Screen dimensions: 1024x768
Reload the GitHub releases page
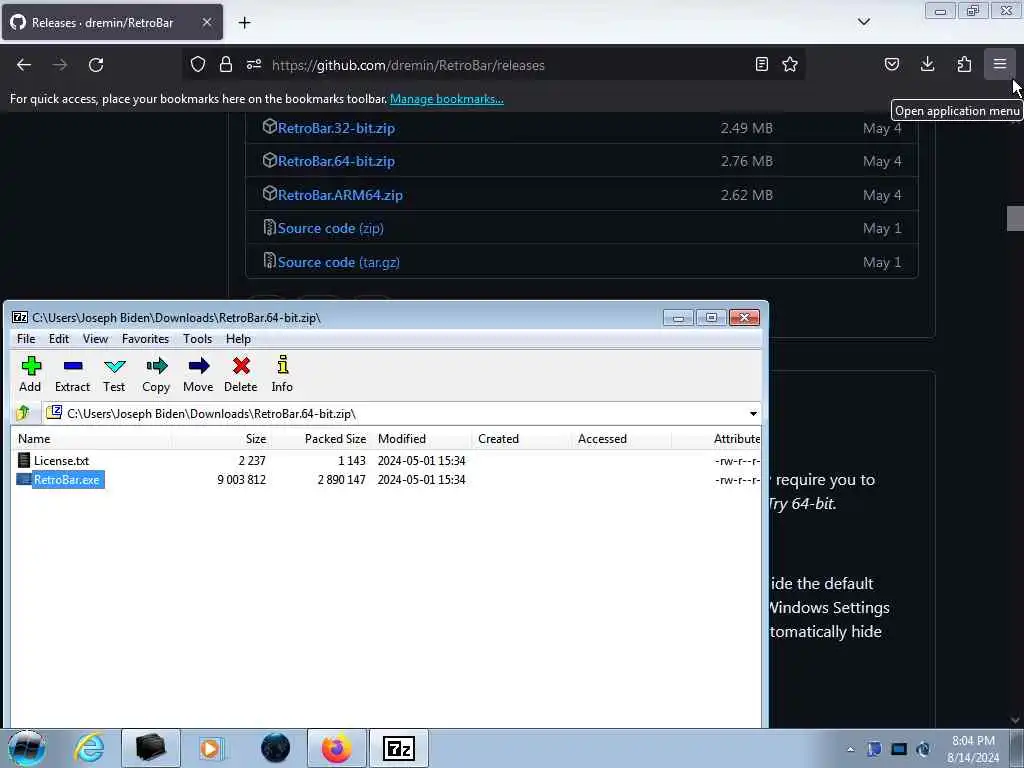pyautogui.click(x=96, y=65)
